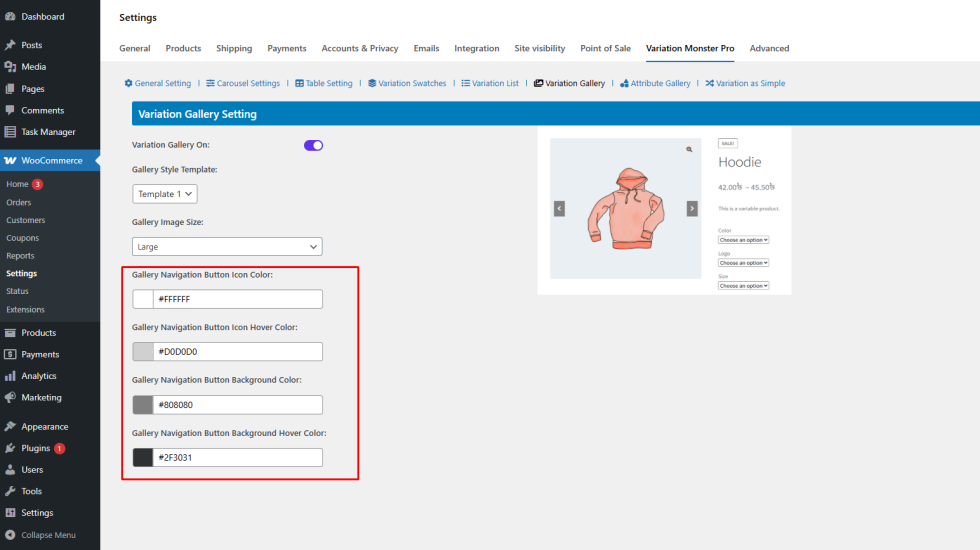The height and width of the screenshot is (550, 980).
Task: Click the Dashboard icon in sidebar
Action: tap(10, 16)
